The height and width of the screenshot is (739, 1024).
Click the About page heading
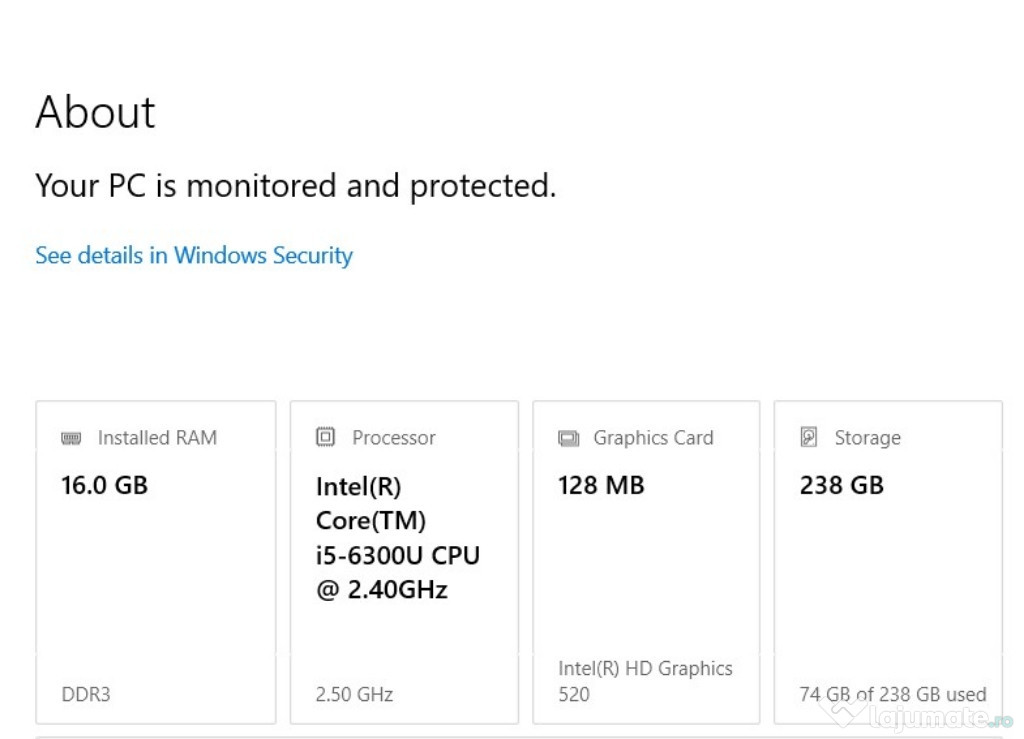[x=95, y=112]
